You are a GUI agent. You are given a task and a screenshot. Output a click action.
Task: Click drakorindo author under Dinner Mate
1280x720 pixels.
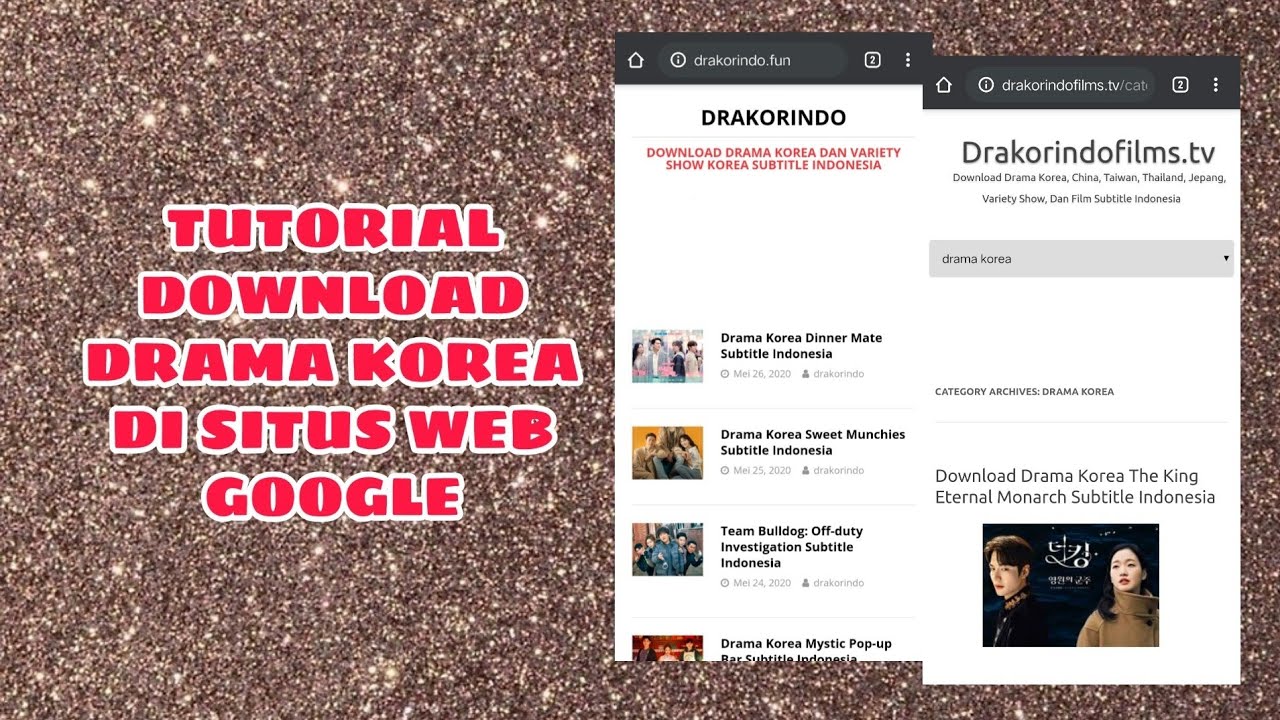pos(838,374)
